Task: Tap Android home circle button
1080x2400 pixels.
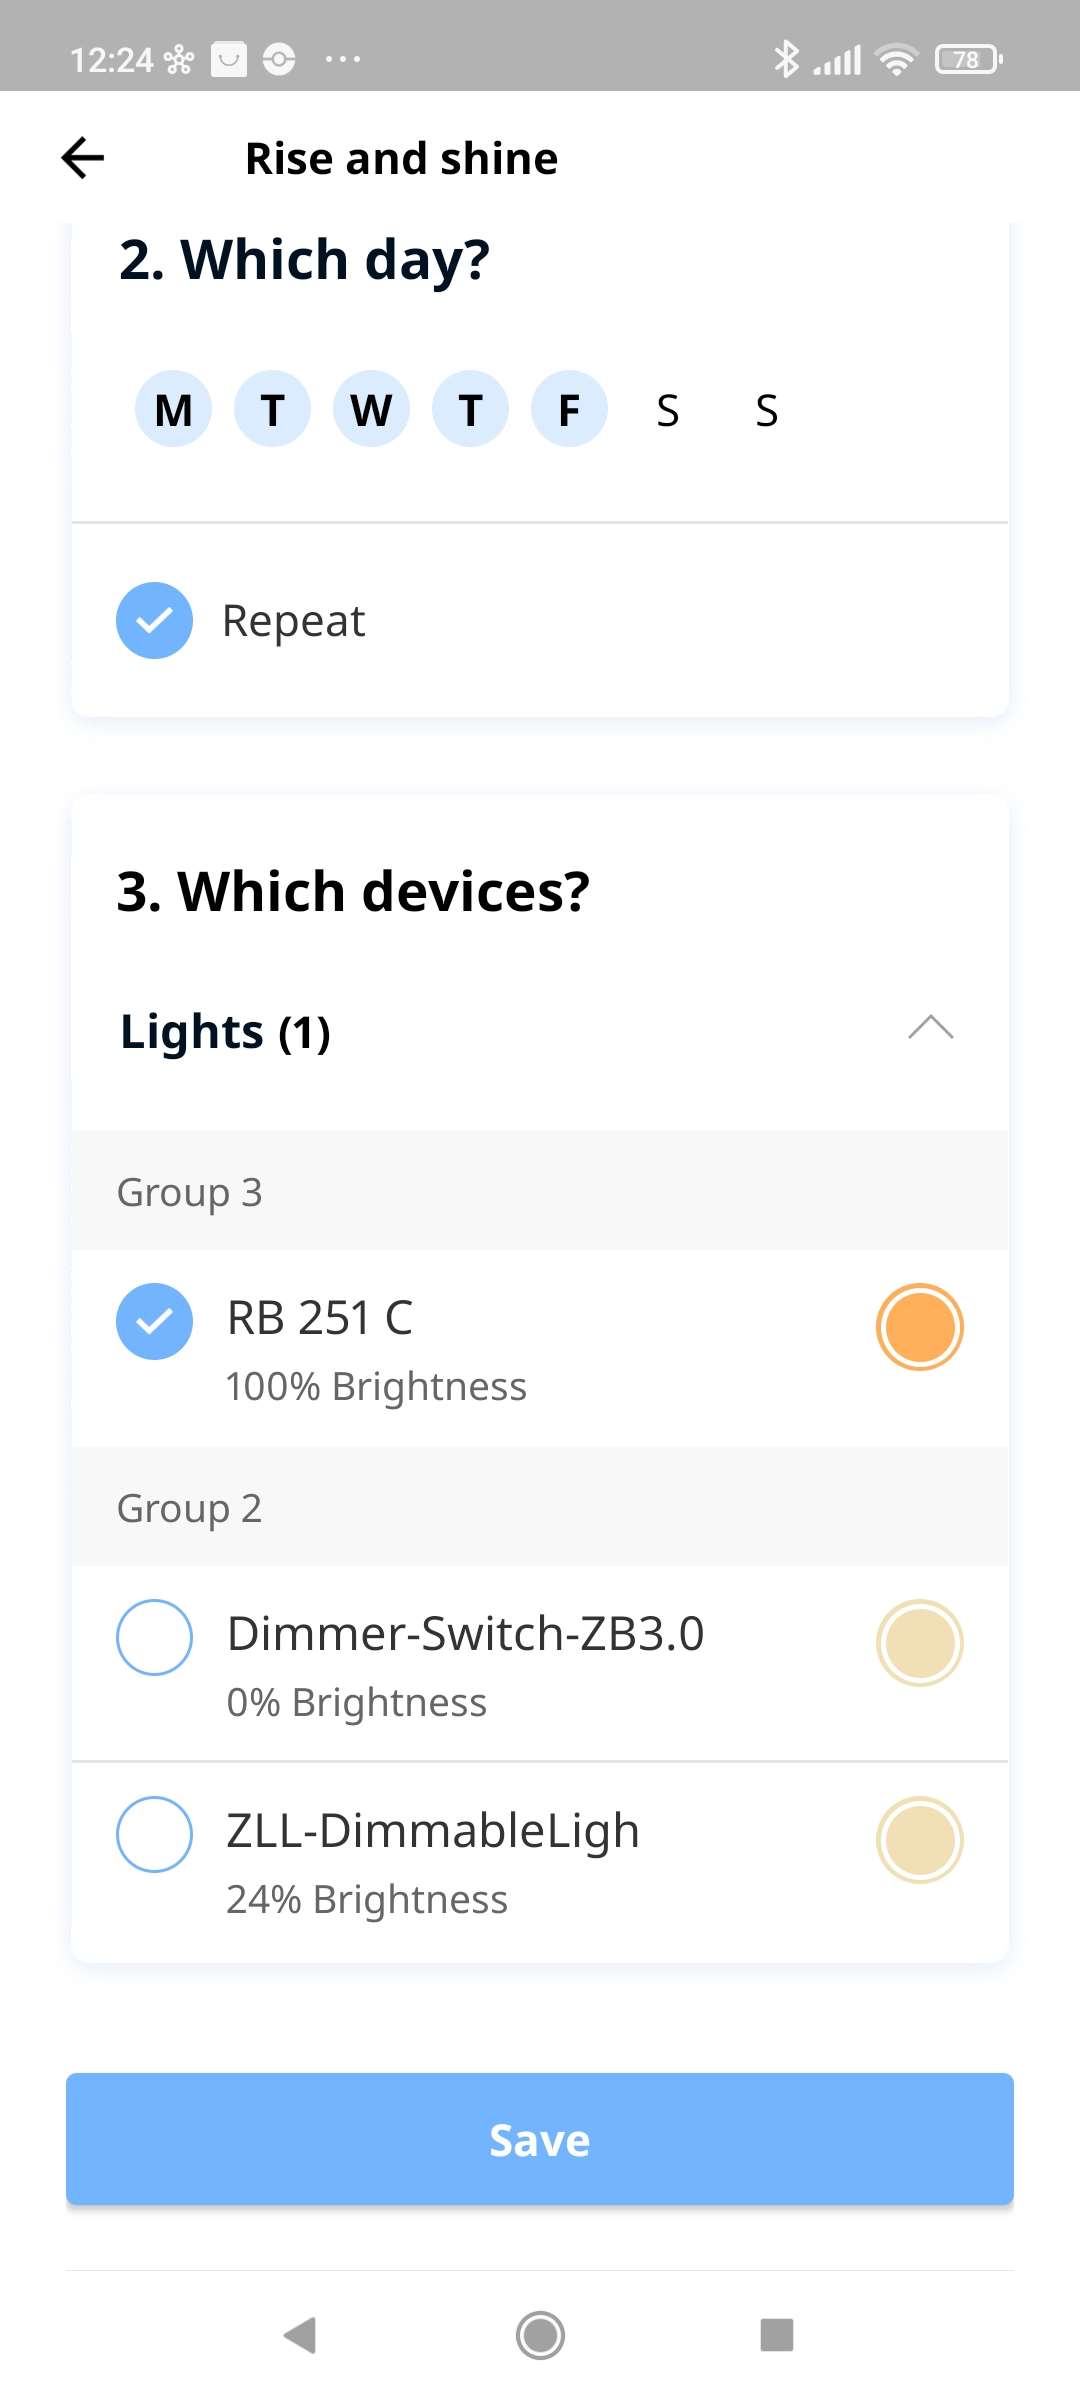Action: [540, 2335]
